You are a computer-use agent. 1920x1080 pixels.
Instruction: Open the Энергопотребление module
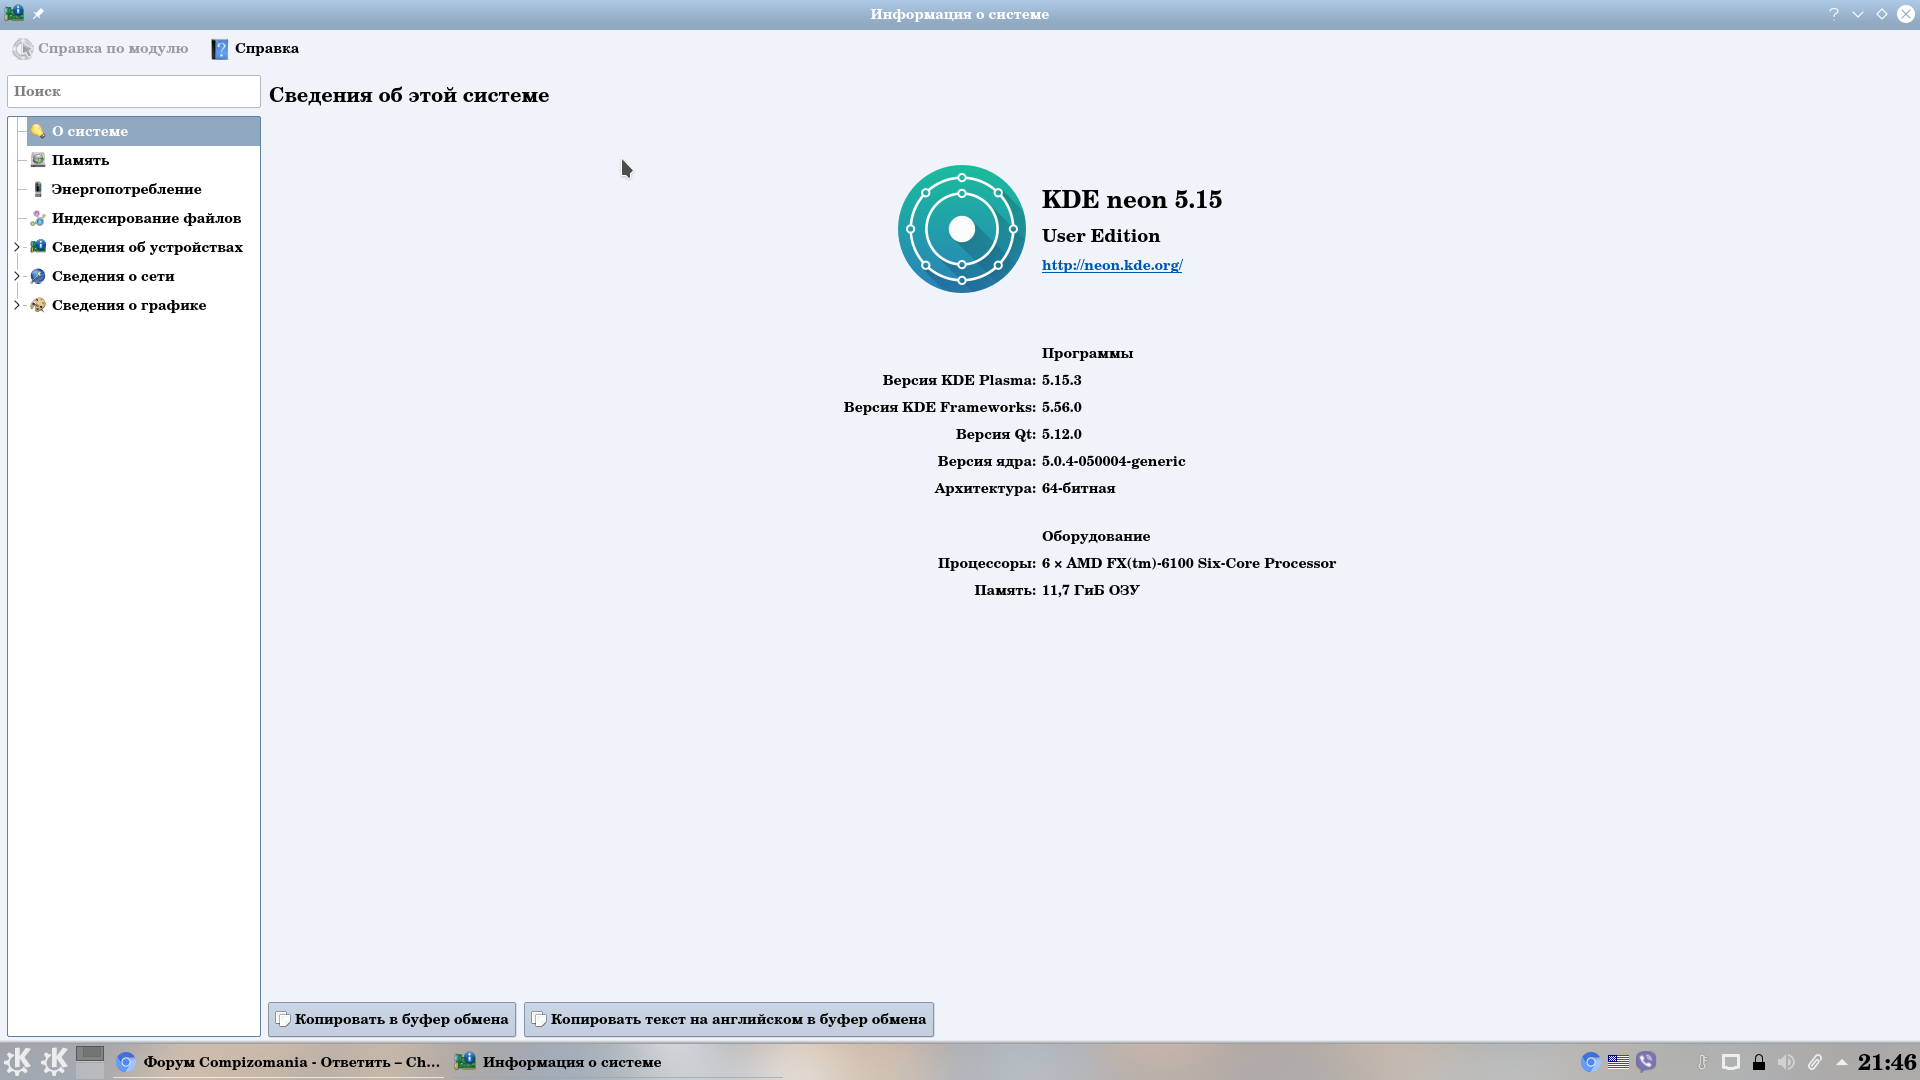(126, 189)
